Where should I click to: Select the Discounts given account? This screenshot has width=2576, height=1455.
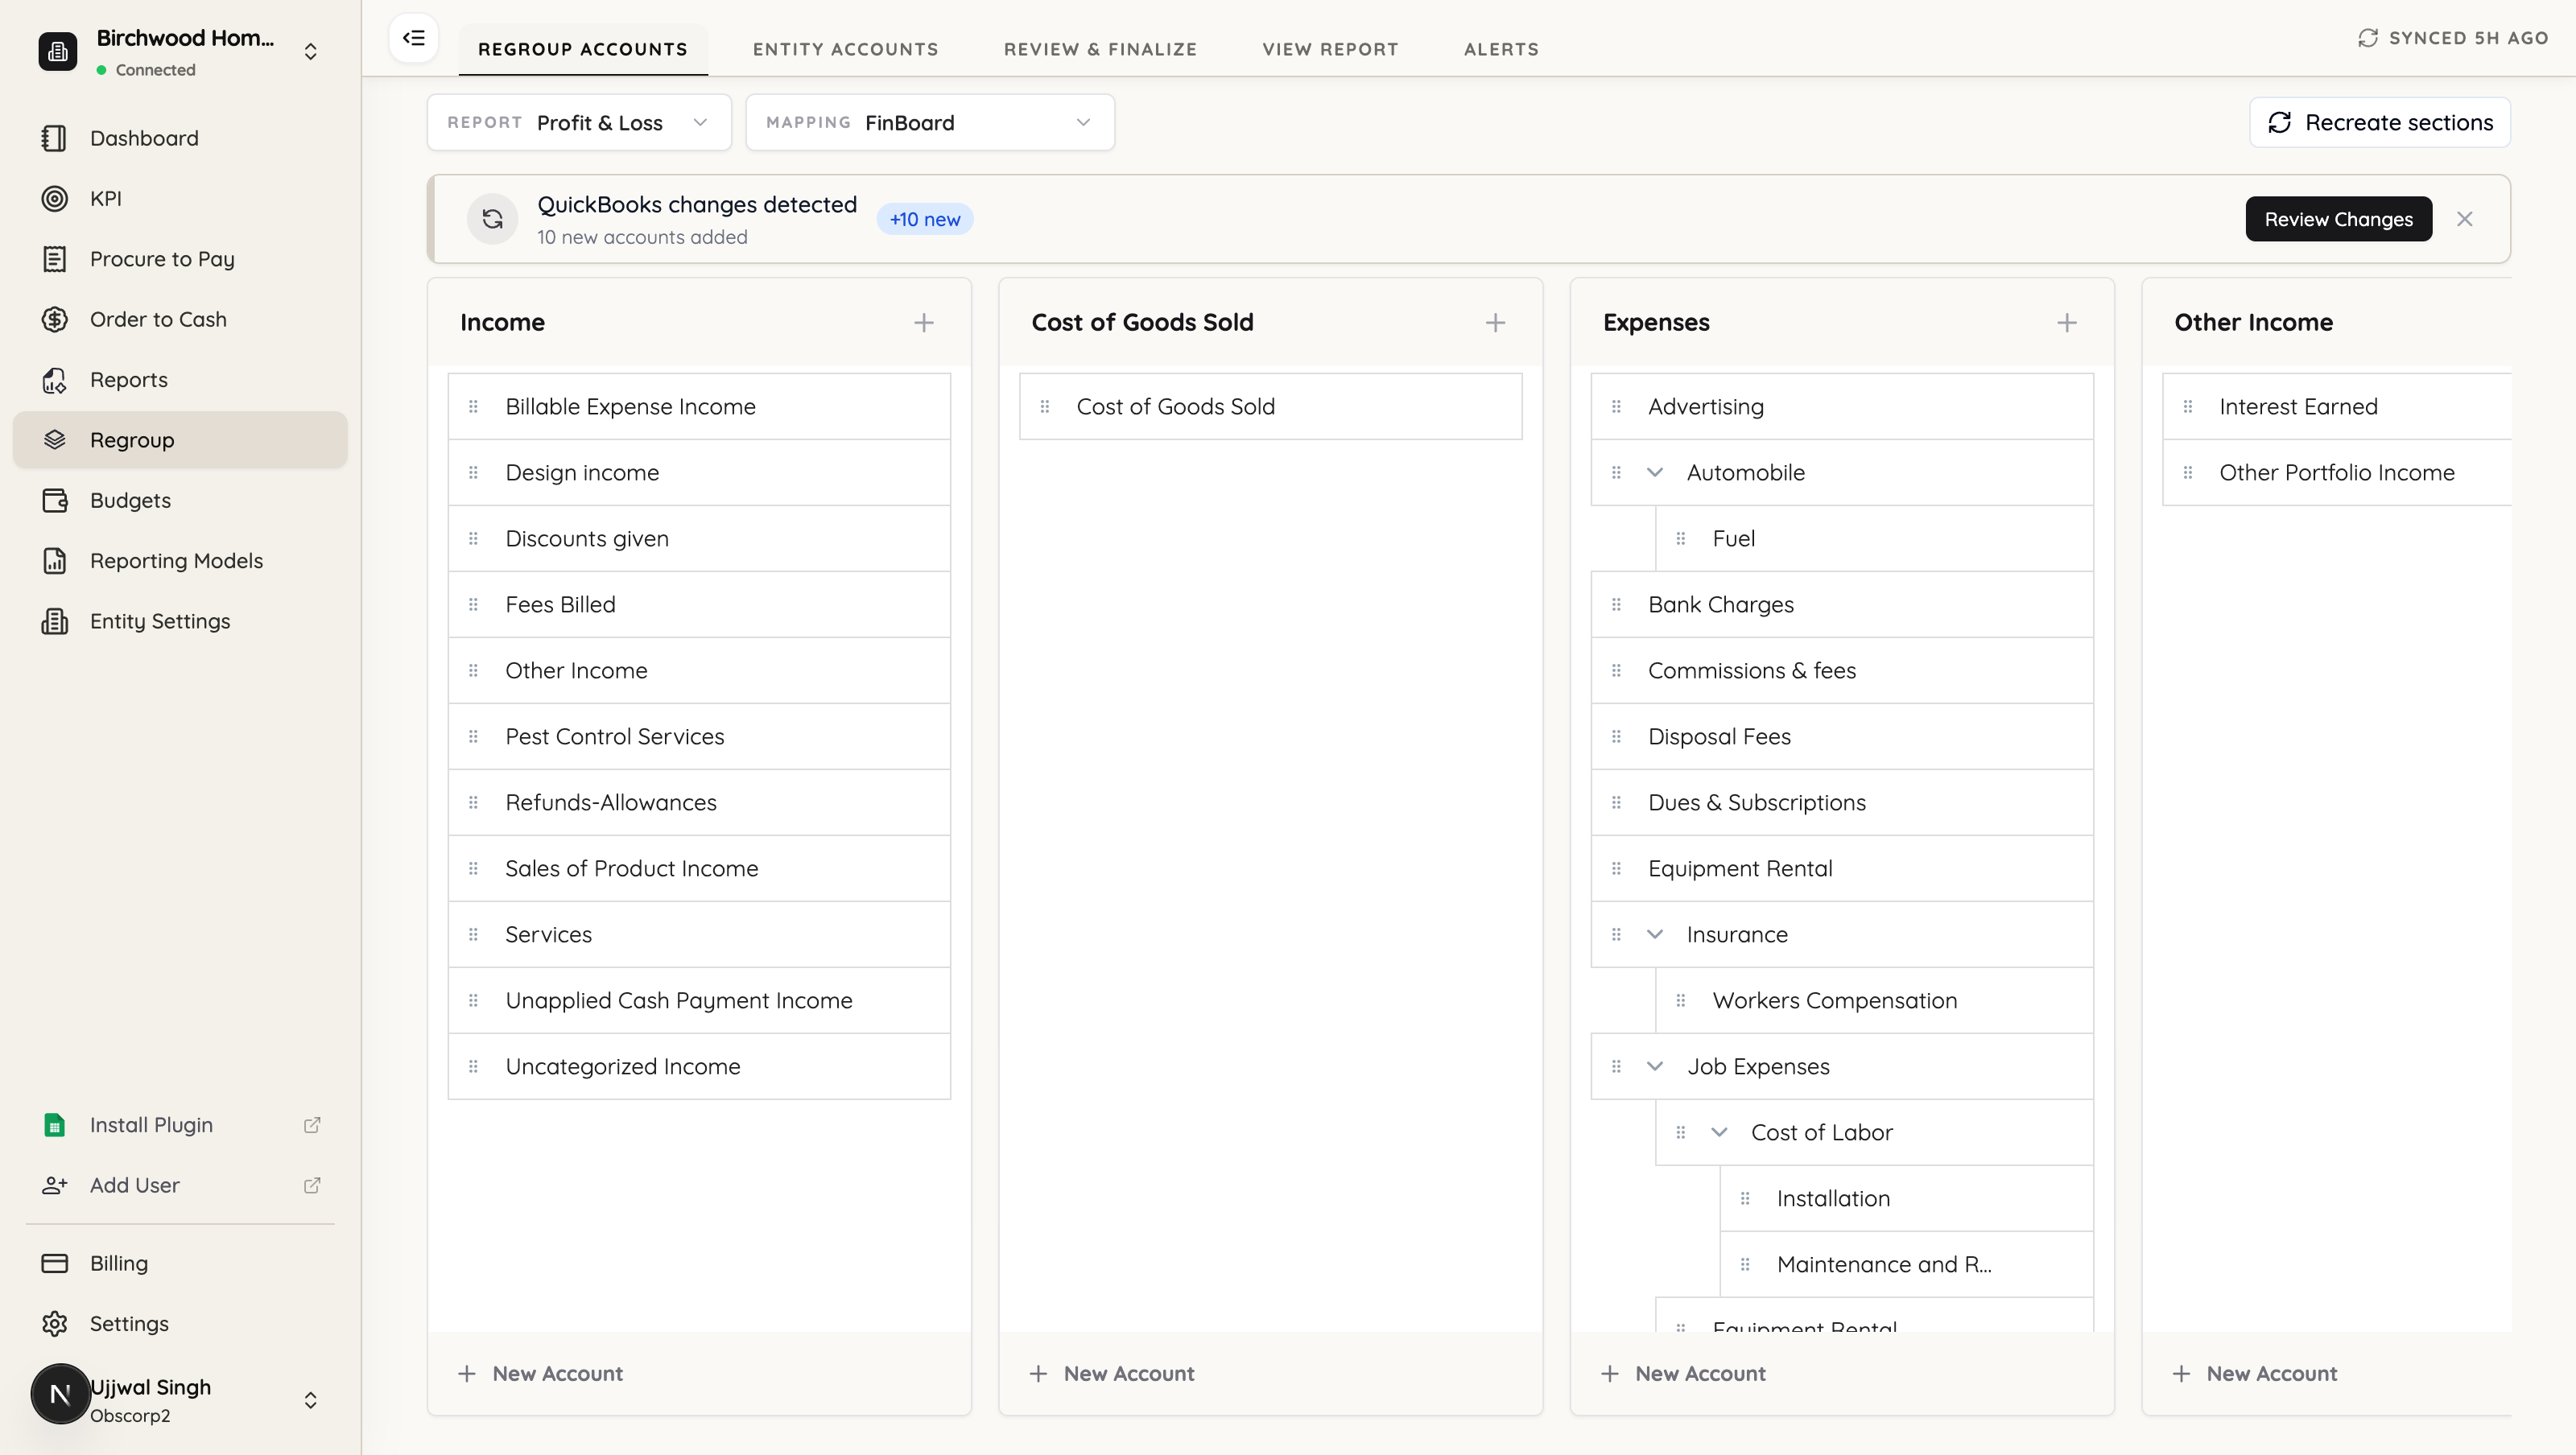(699, 539)
